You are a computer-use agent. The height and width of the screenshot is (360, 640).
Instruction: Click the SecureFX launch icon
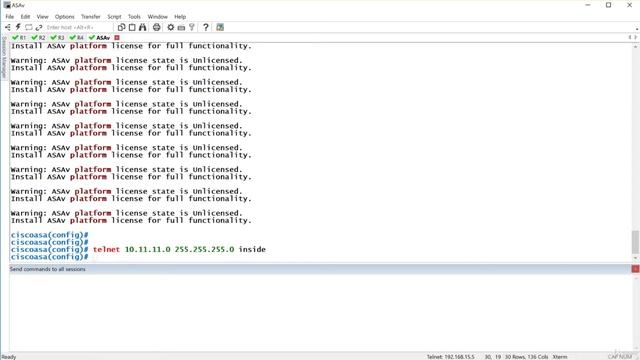[x=220, y=27]
